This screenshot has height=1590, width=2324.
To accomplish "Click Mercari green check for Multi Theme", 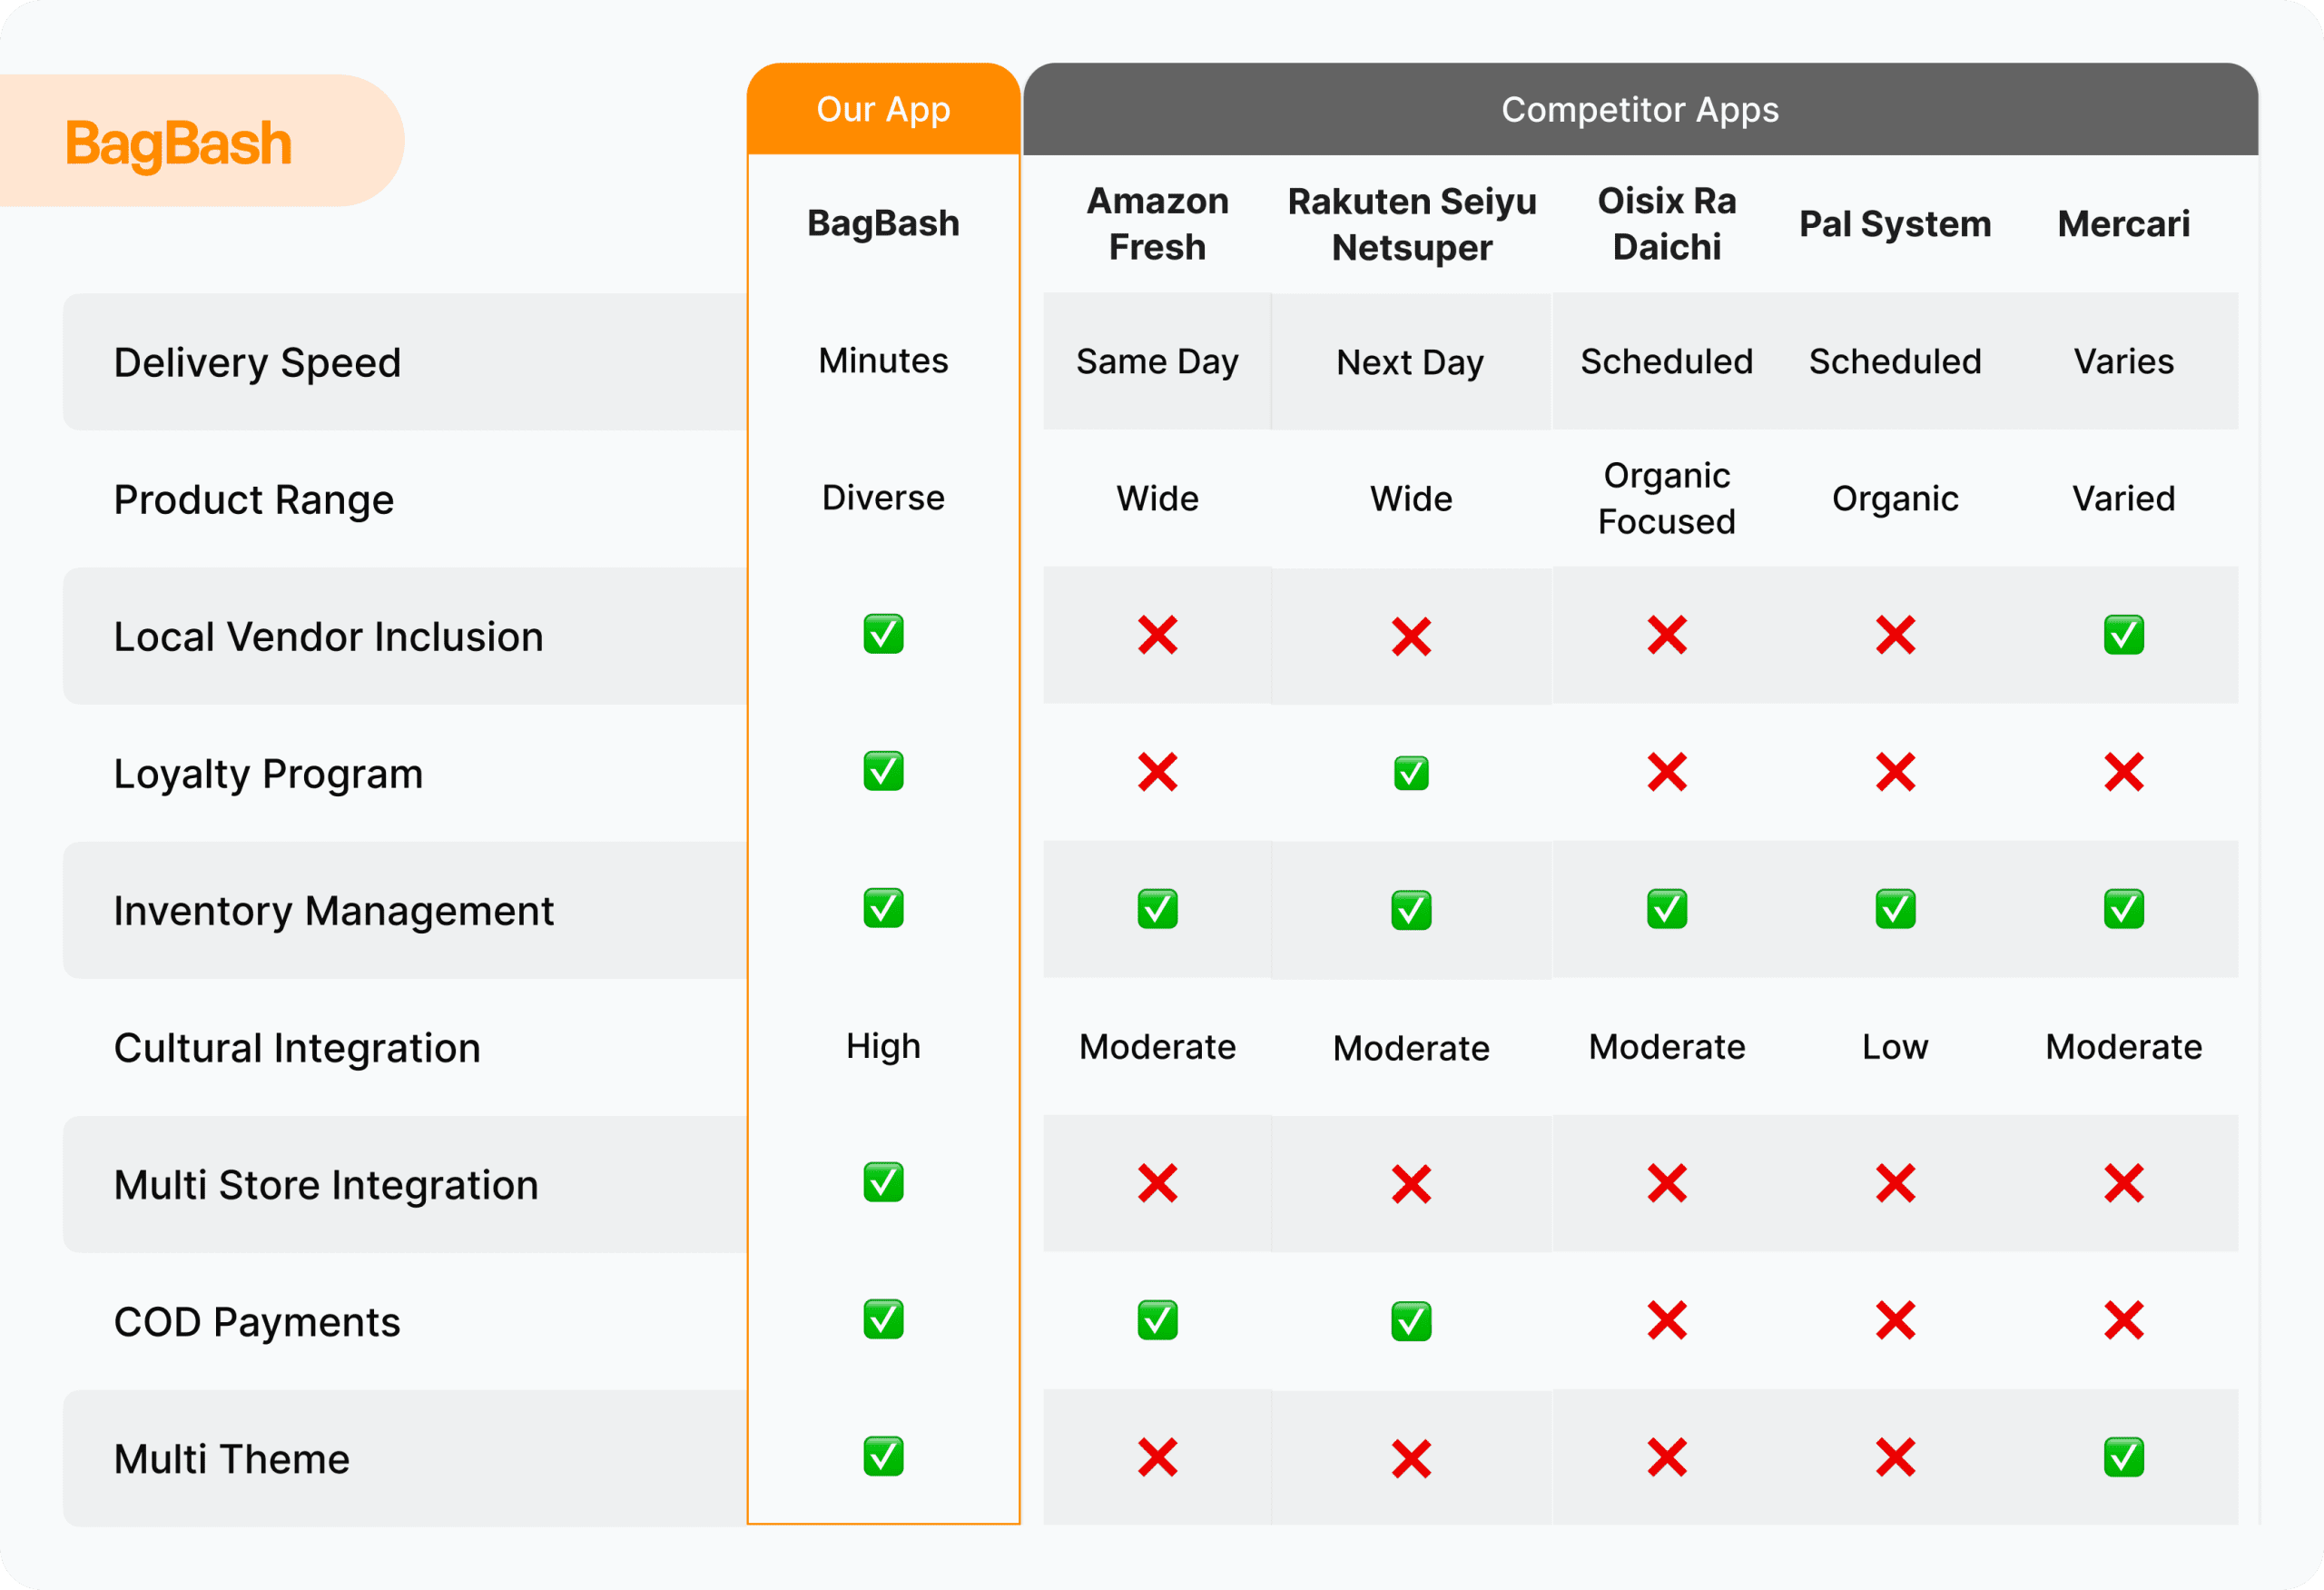I will pyautogui.click(x=2123, y=1458).
